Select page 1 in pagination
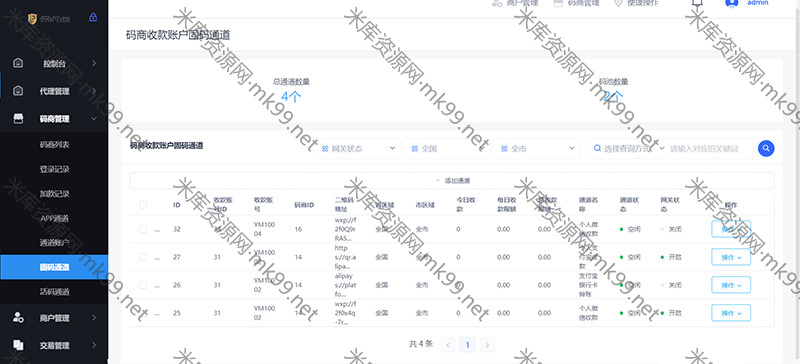The width and height of the screenshot is (800, 364). click(467, 345)
